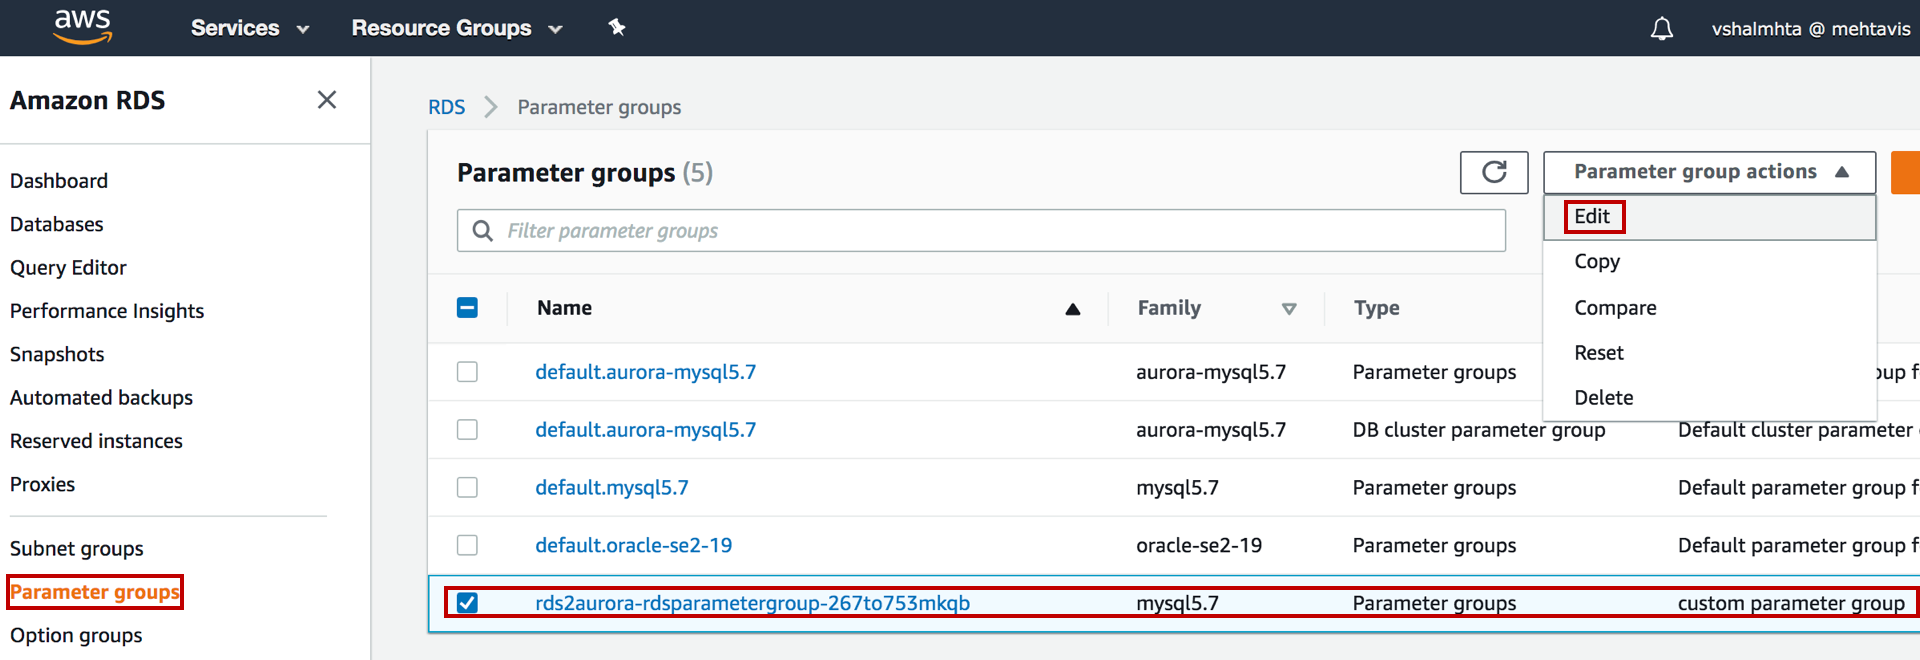1920x660 pixels.
Task: Click the RDS breadcrumb link
Action: [x=447, y=107]
